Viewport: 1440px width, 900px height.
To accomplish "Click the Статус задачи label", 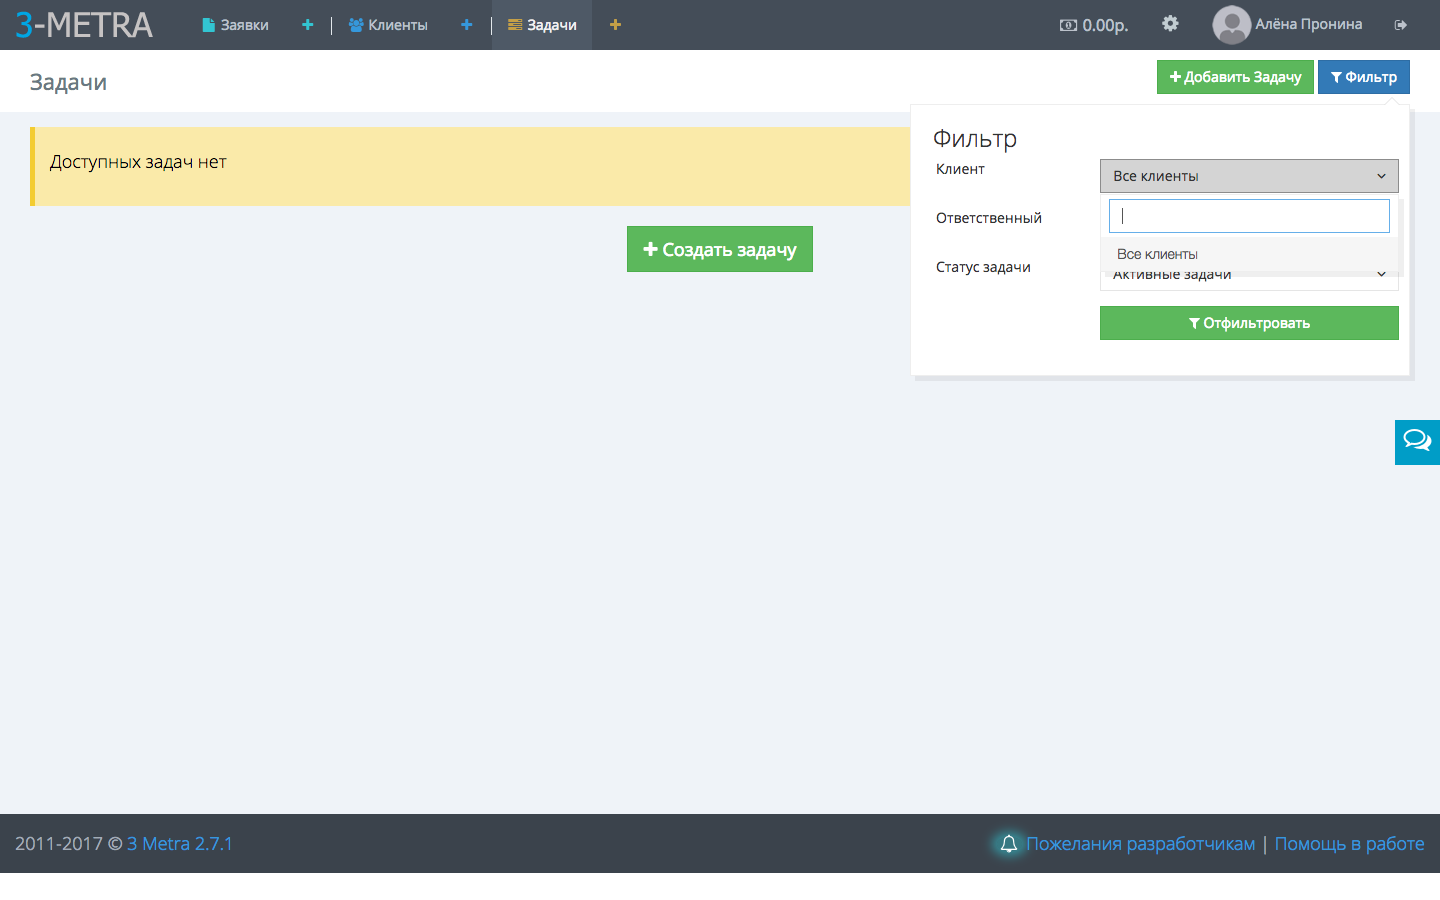I will (x=983, y=267).
